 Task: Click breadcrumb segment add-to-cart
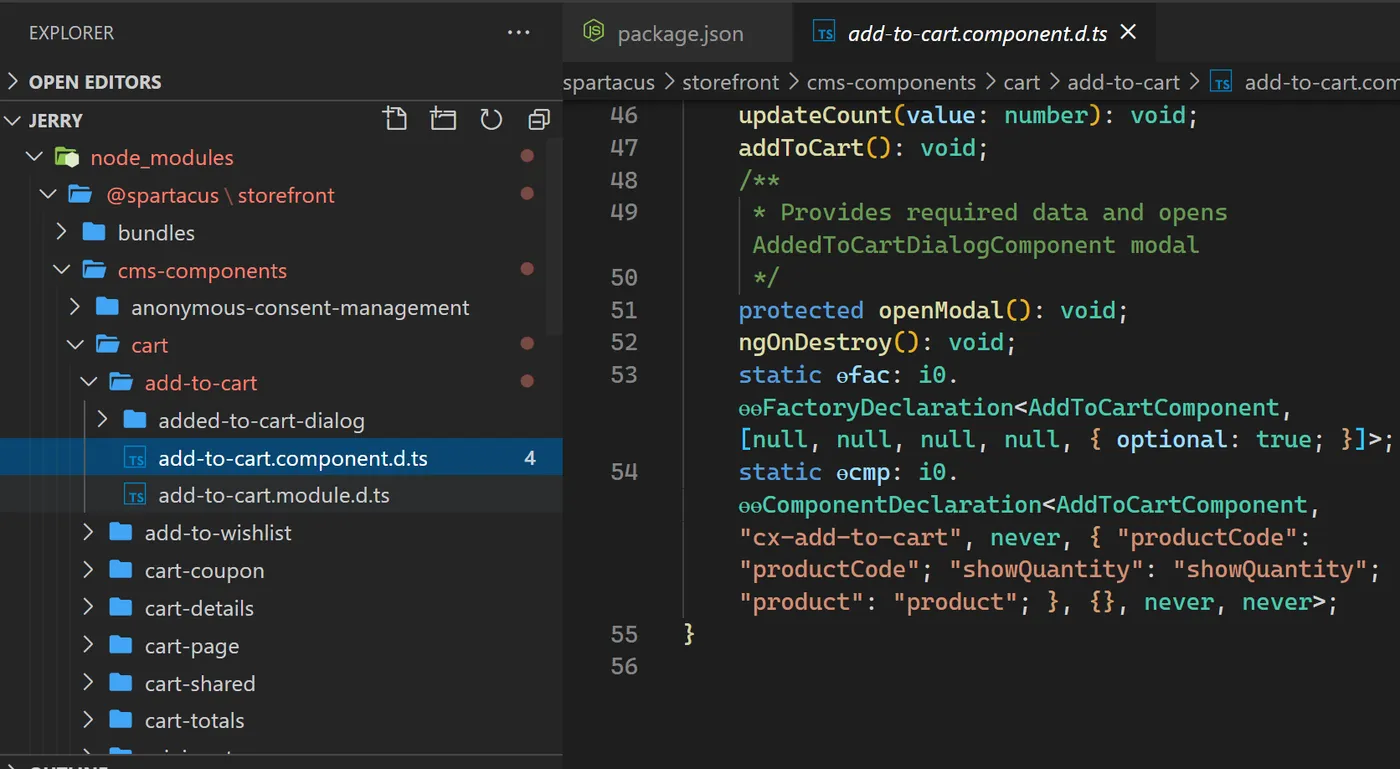coord(1124,82)
